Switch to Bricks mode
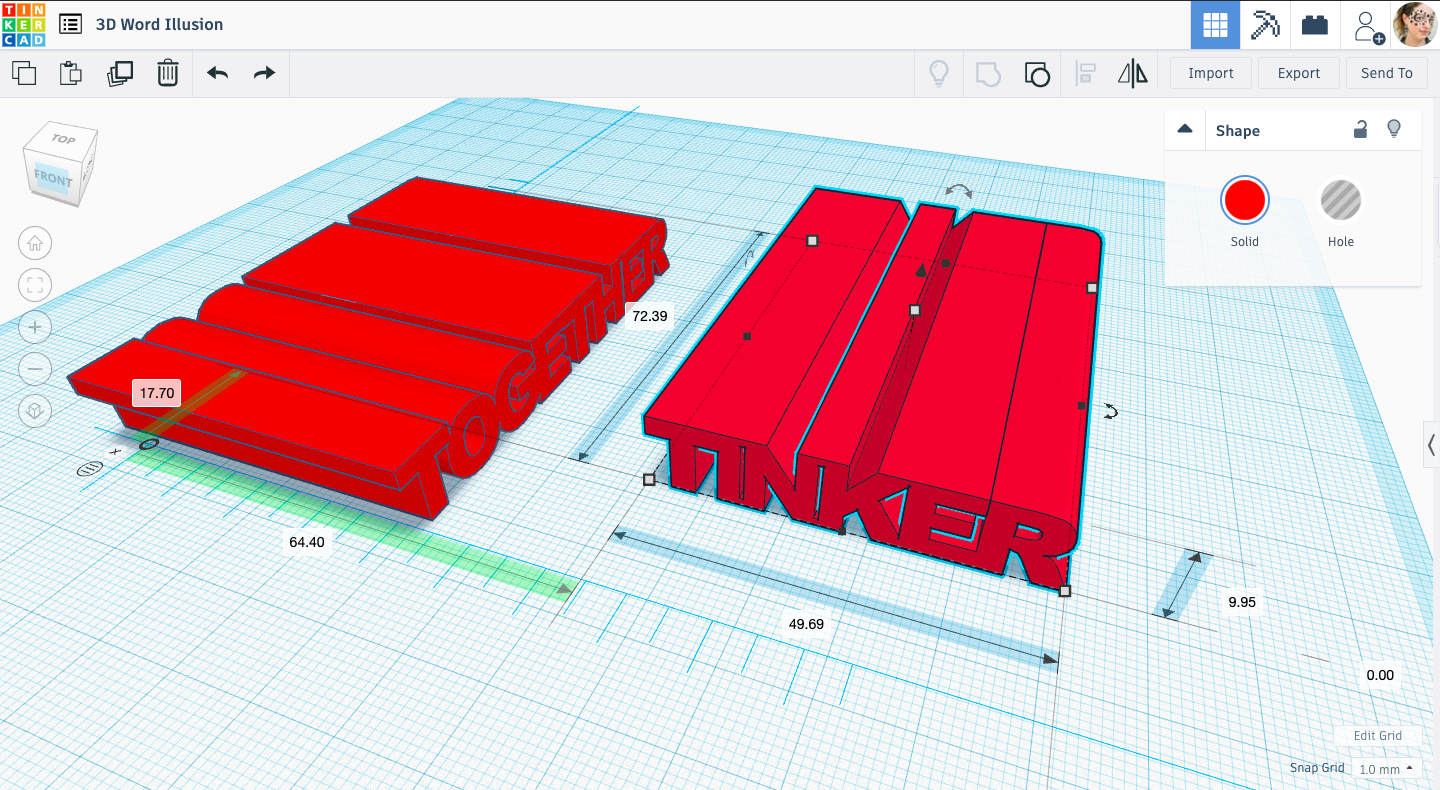Image resolution: width=1440 pixels, height=790 pixels. (x=1315, y=25)
